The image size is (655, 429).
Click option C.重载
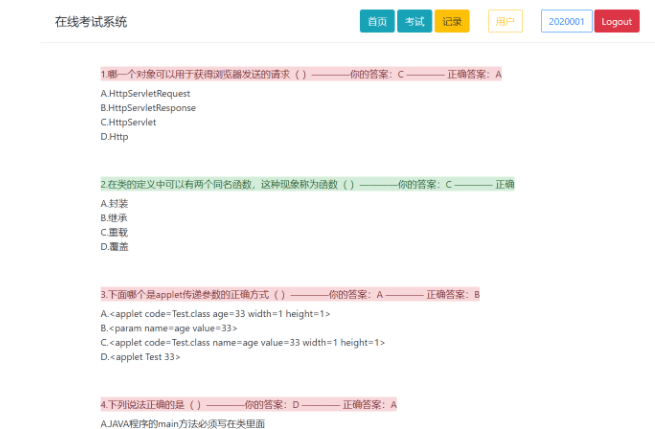114,232
